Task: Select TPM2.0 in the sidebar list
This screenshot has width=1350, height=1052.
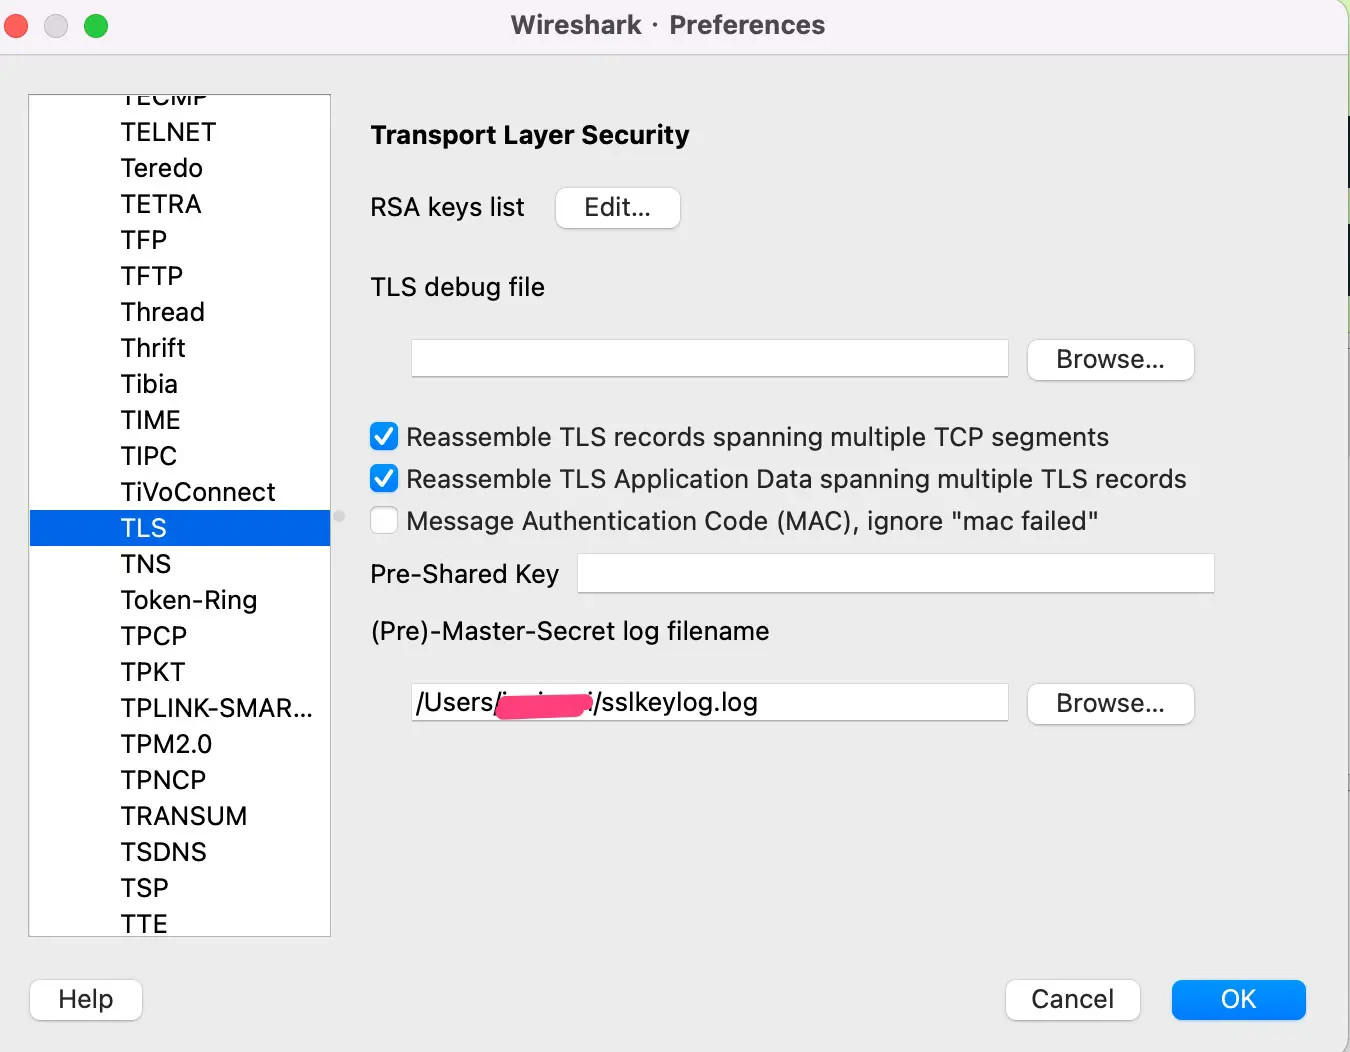Action: click(166, 744)
